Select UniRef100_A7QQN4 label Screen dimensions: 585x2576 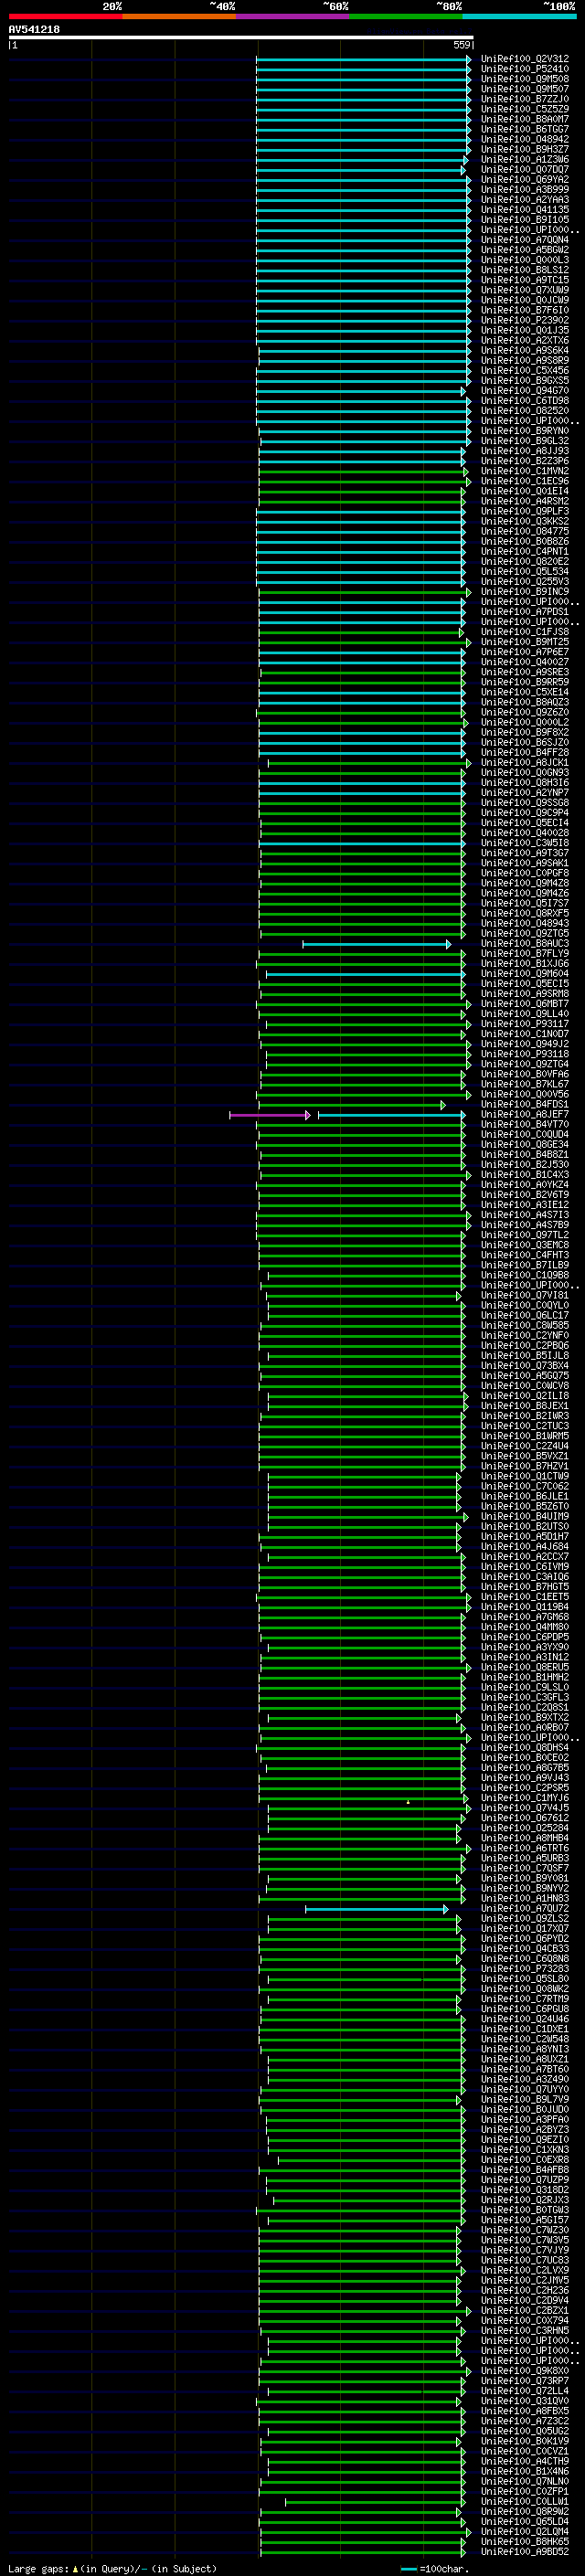click(525, 239)
